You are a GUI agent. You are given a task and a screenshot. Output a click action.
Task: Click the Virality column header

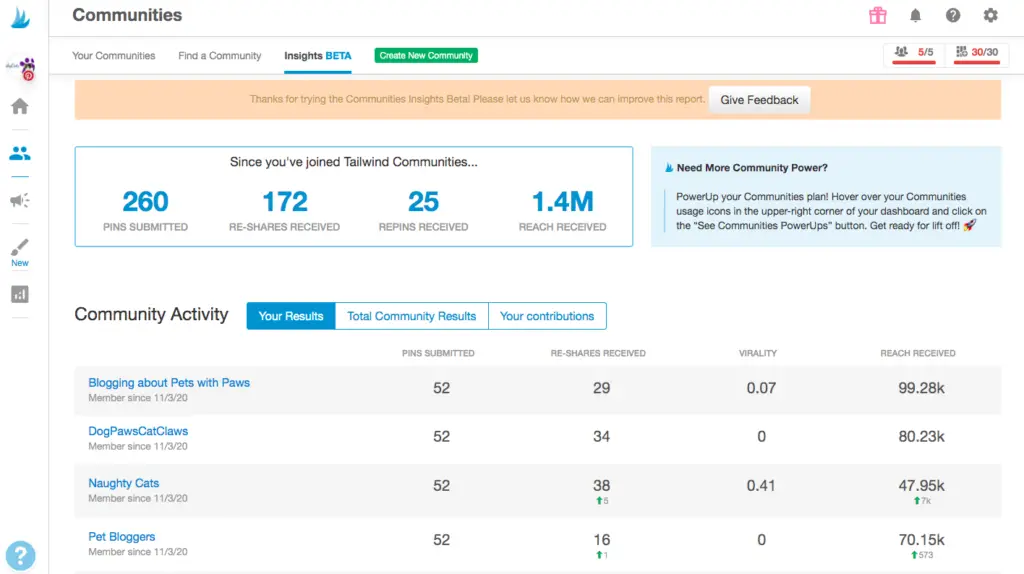[x=758, y=353]
